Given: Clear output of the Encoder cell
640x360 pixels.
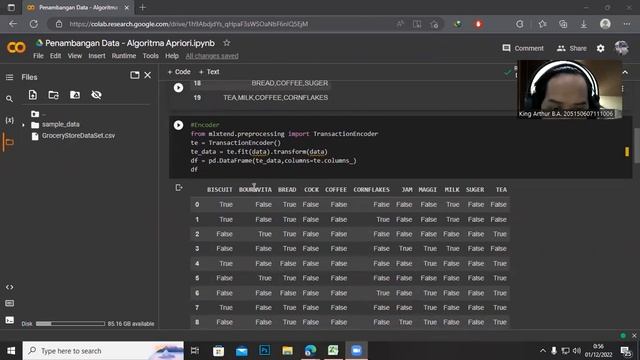Looking at the screenshot, I should click(179, 188).
